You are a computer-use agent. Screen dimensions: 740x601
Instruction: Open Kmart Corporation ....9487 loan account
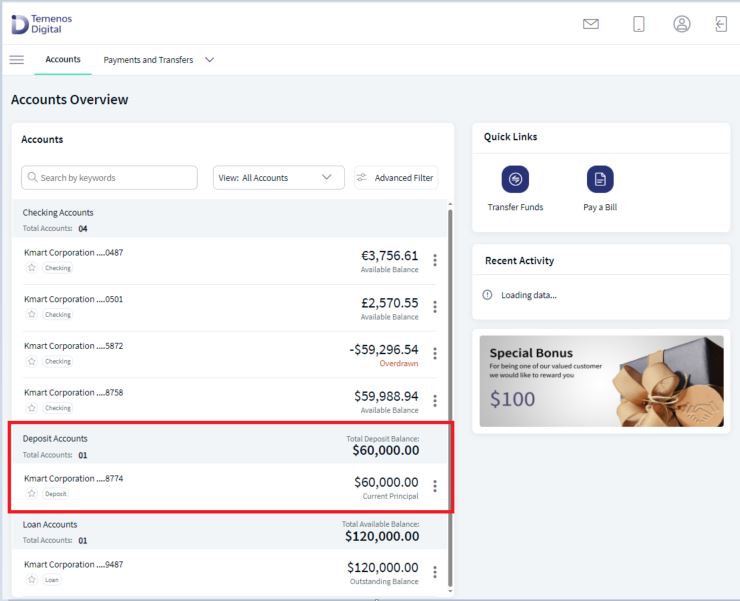[73, 564]
